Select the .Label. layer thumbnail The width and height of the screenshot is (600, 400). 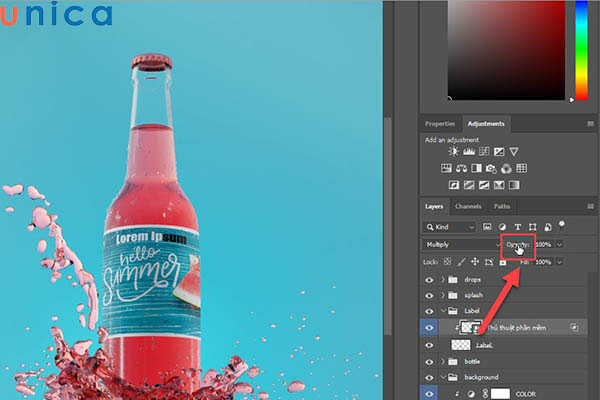point(462,343)
